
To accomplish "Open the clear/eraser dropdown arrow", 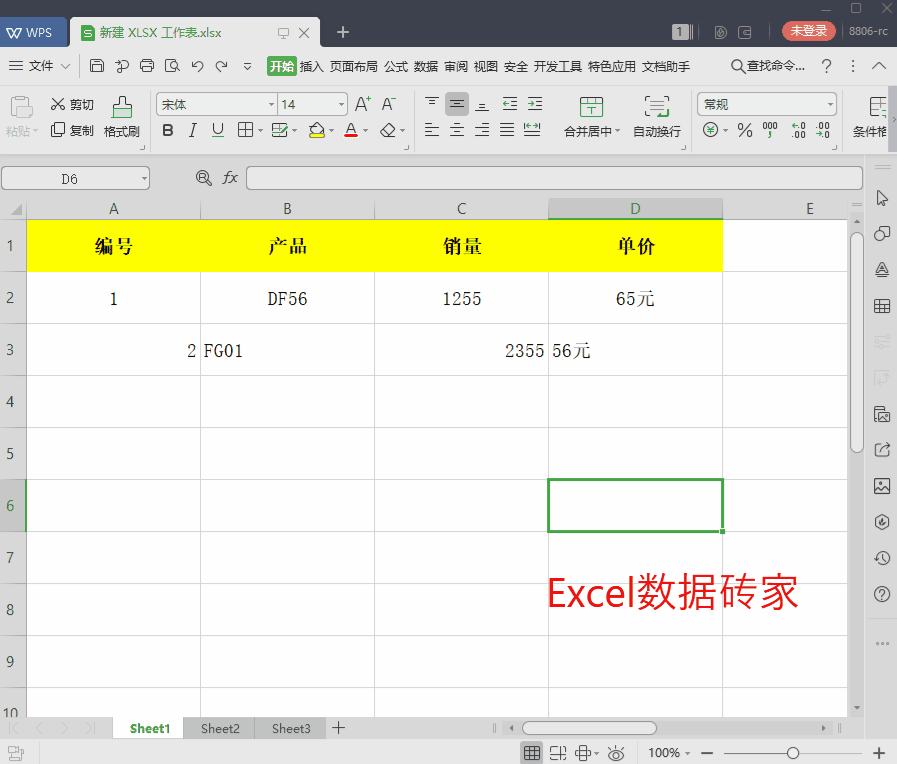I will pos(403,131).
